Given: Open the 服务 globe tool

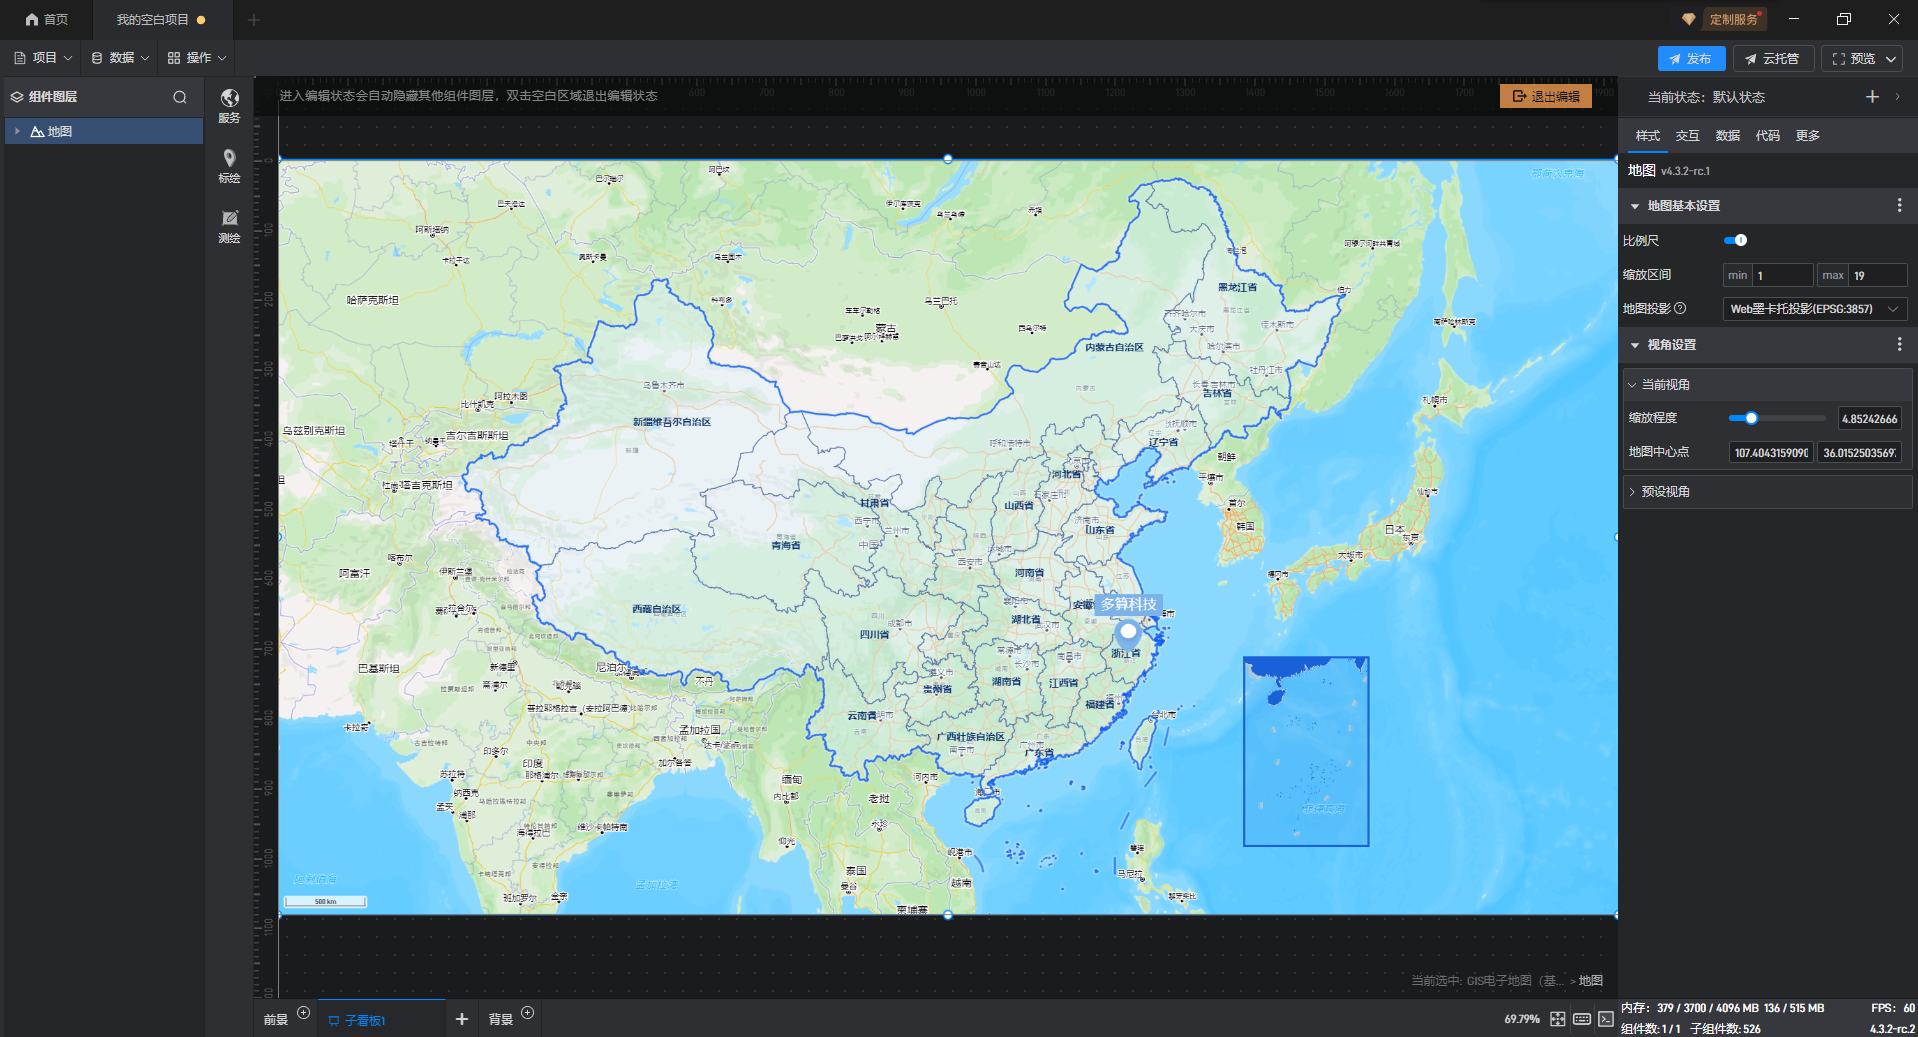Looking at the screenshot, I should [x=229, y=105].
